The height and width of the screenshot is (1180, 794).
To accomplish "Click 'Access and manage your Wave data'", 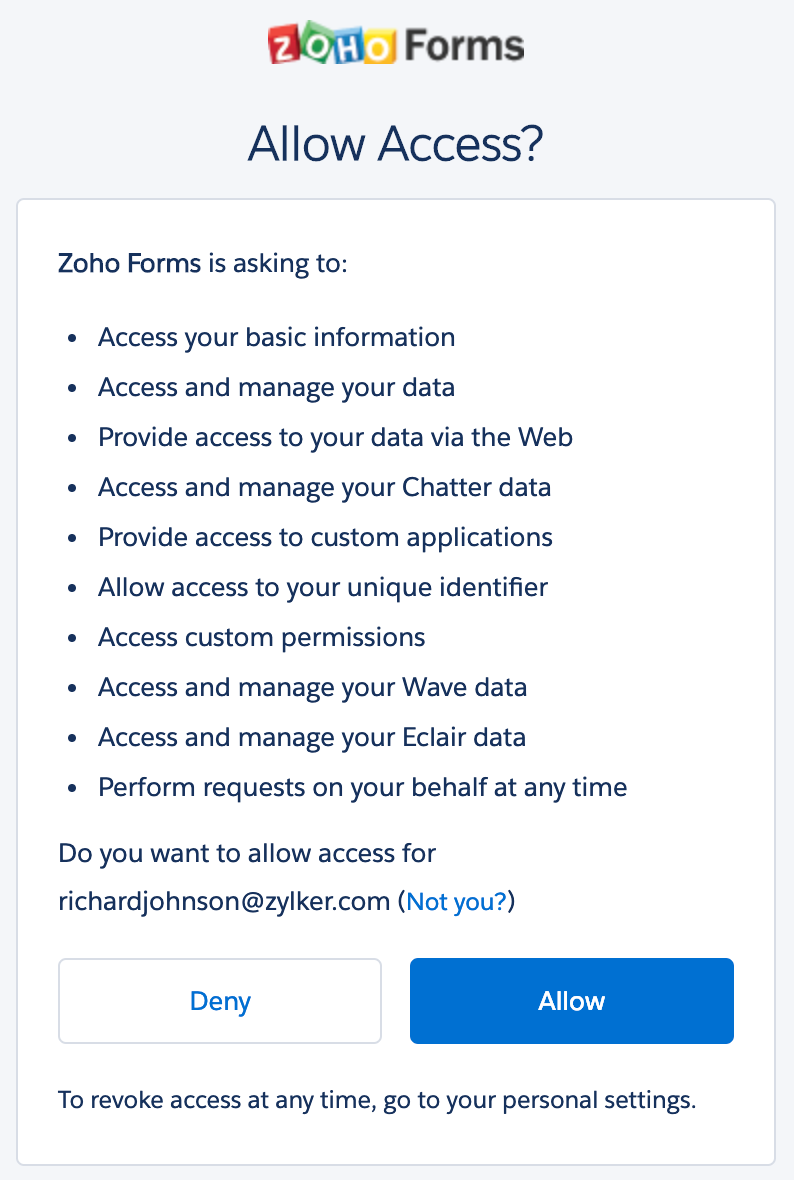I will tap(312, 687).
